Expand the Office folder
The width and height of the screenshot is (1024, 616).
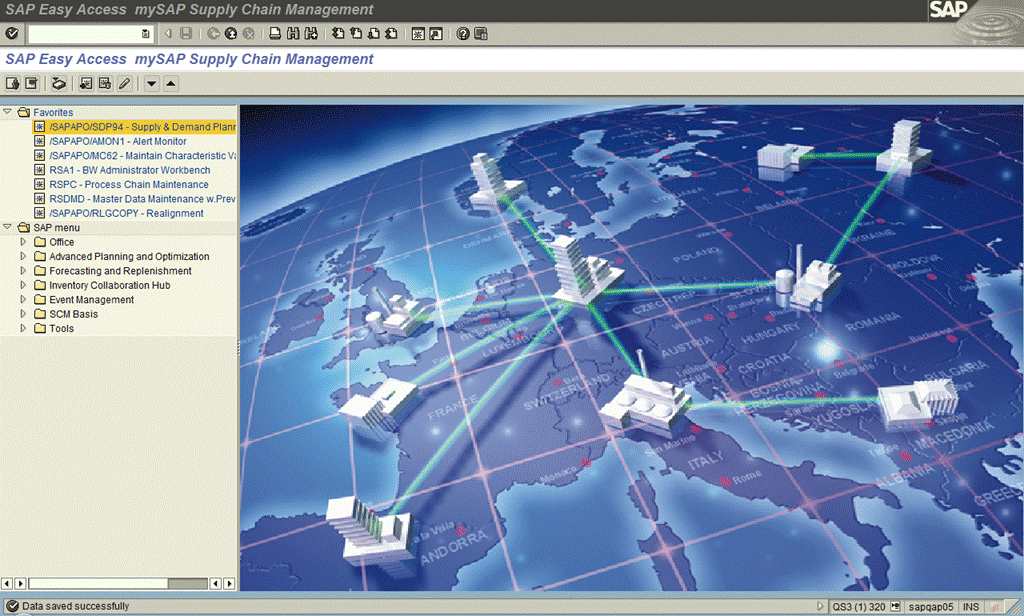[23, 242]
